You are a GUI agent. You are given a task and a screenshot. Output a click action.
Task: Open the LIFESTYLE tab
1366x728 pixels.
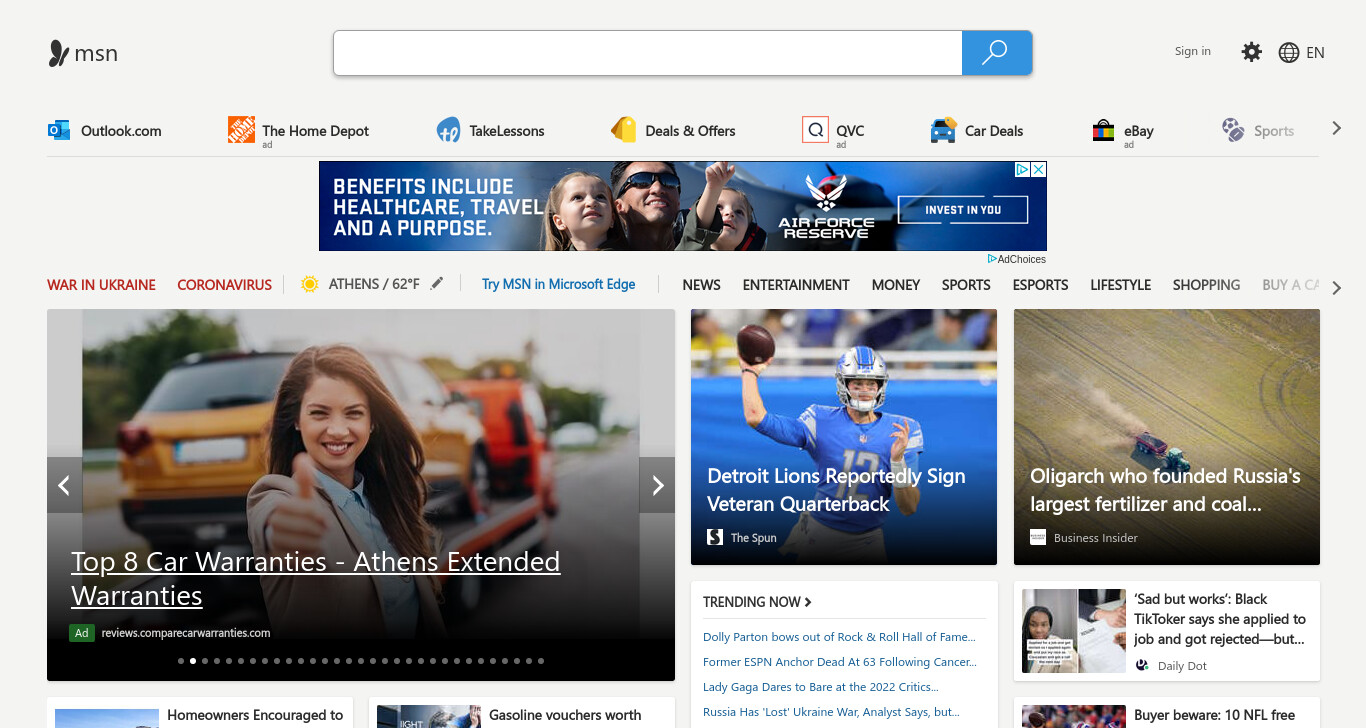click(x=1120, y=285)
